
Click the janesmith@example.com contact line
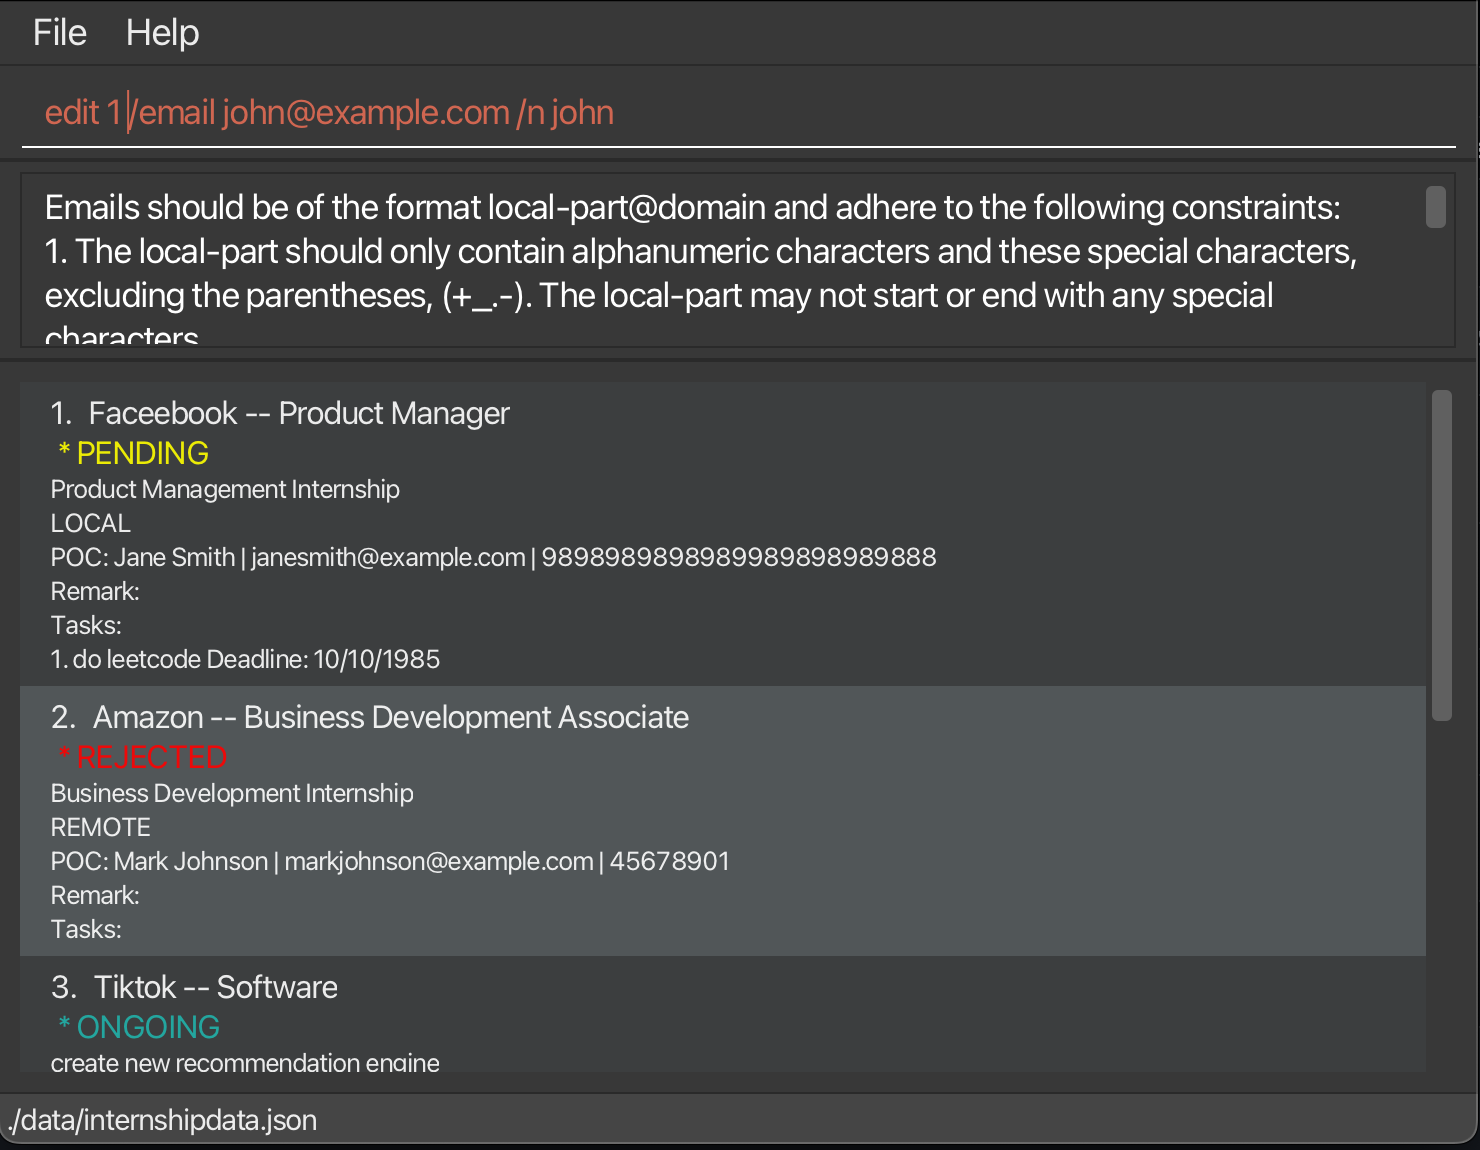pyautogui.click(x=493, y=557)
